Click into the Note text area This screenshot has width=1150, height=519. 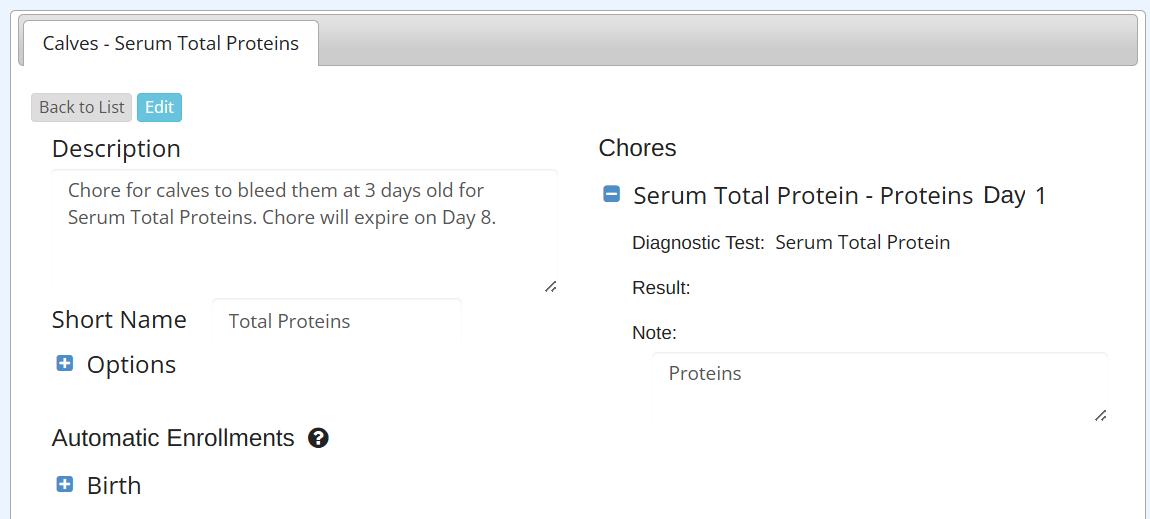pyautogui.click(x=880, y=388)
